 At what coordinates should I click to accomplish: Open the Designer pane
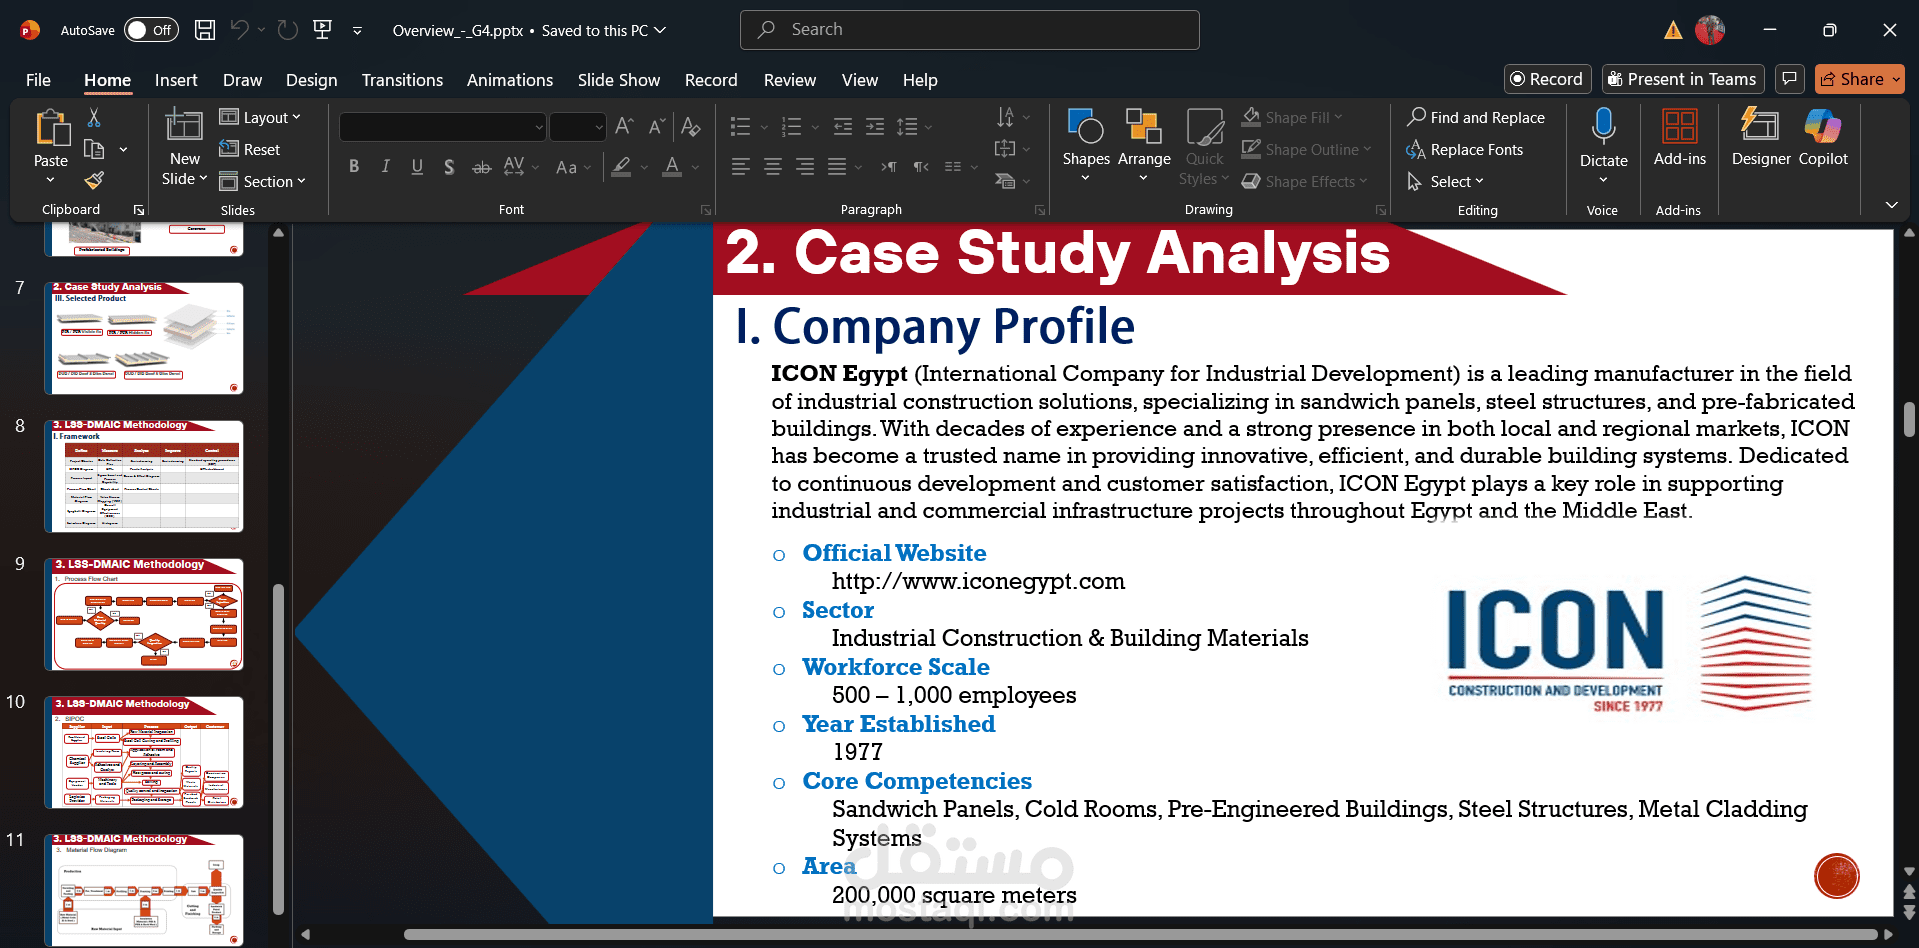1761,138
